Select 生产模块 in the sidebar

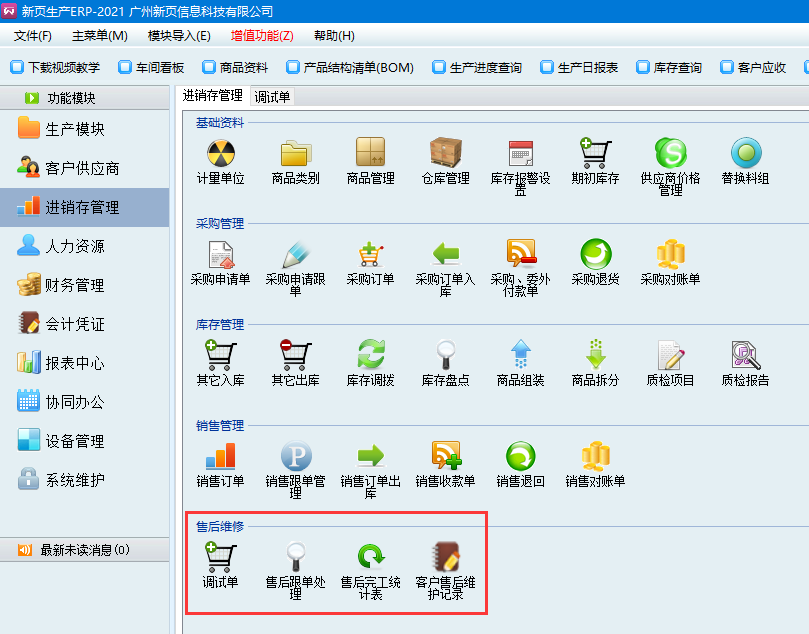[74, 129]
